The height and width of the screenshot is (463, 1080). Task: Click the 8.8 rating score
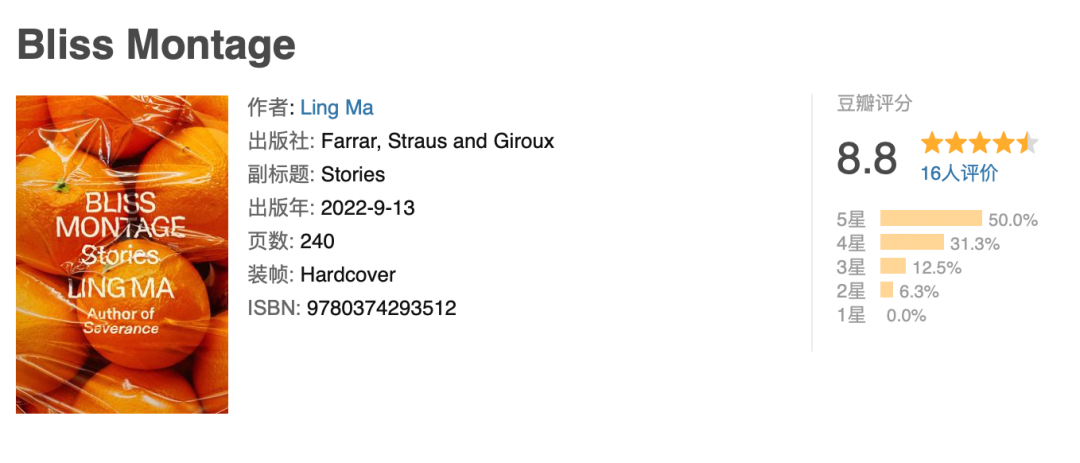coord(867,159)
